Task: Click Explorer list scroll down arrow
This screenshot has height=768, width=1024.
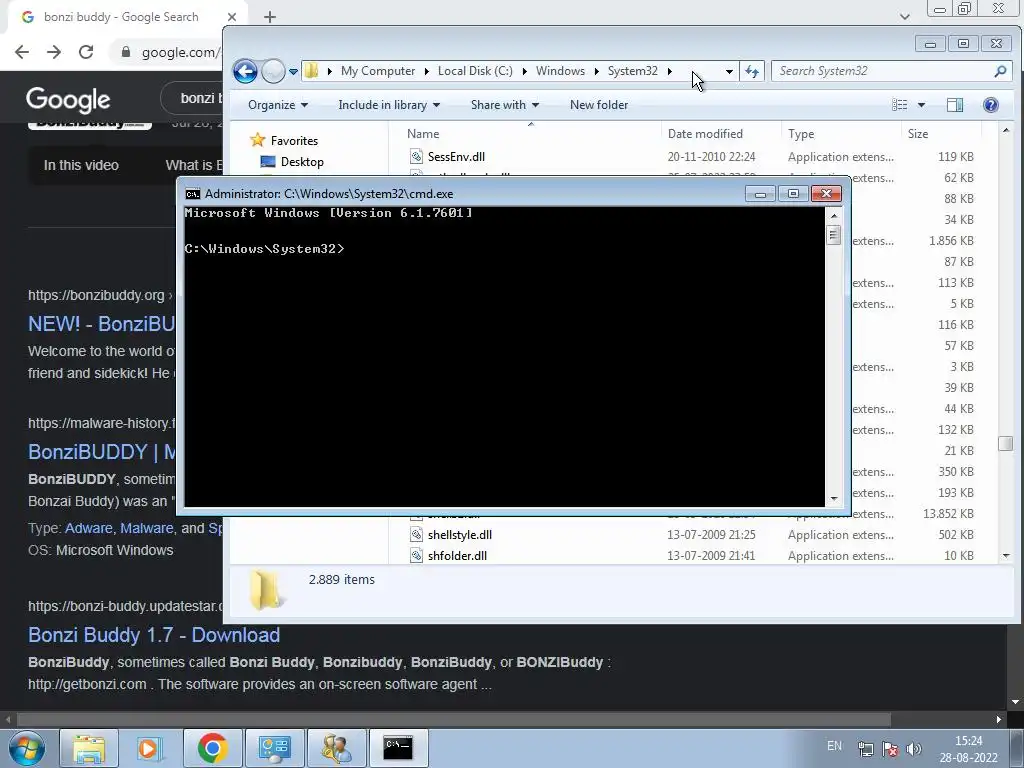Action: coord(1006,556)
